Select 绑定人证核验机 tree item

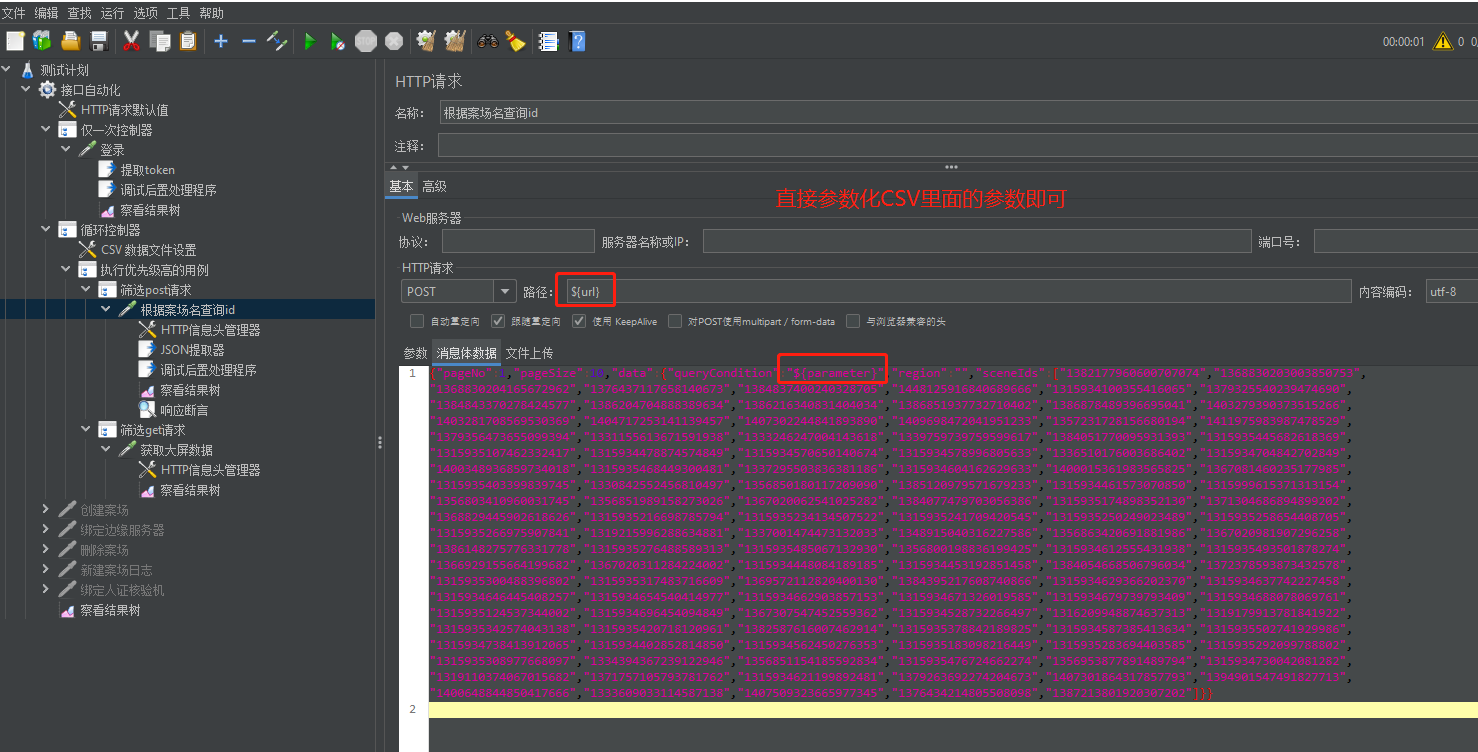point(122,590)
